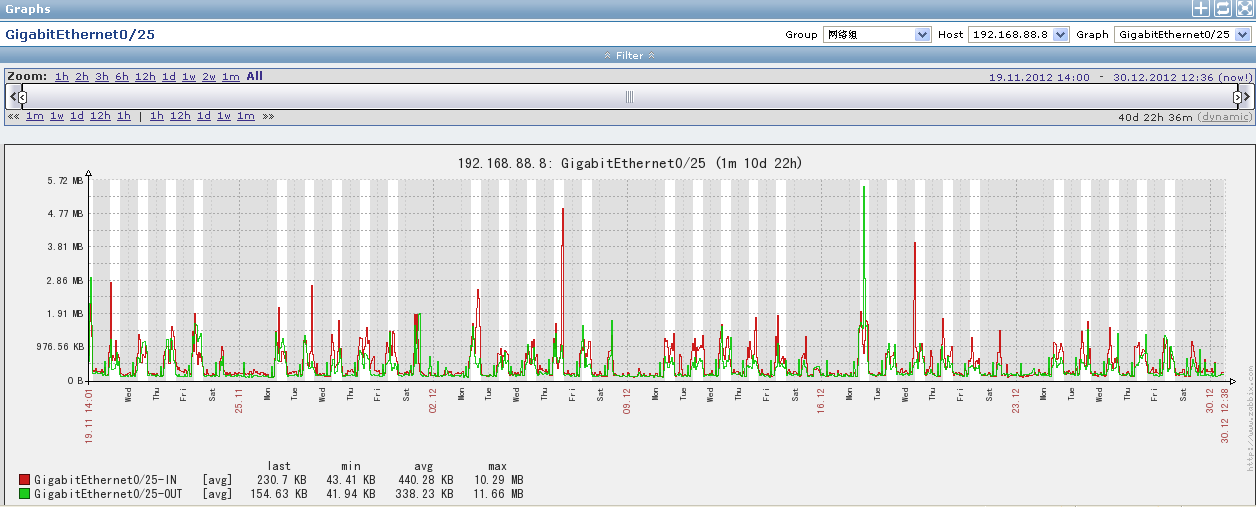
Task: Set zoom to 6h
Action: (122, 77)
